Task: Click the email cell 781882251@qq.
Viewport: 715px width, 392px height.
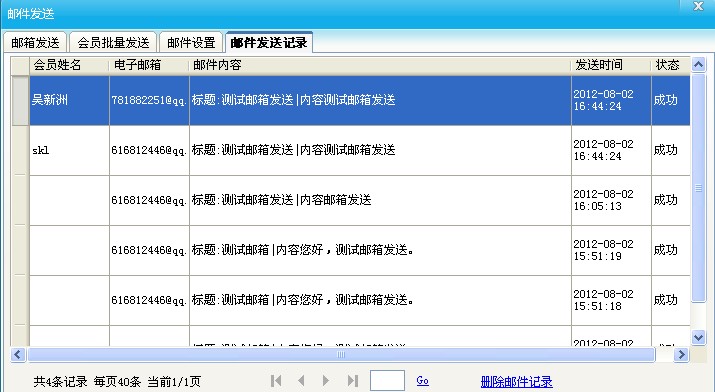Action: click(149, 100)
